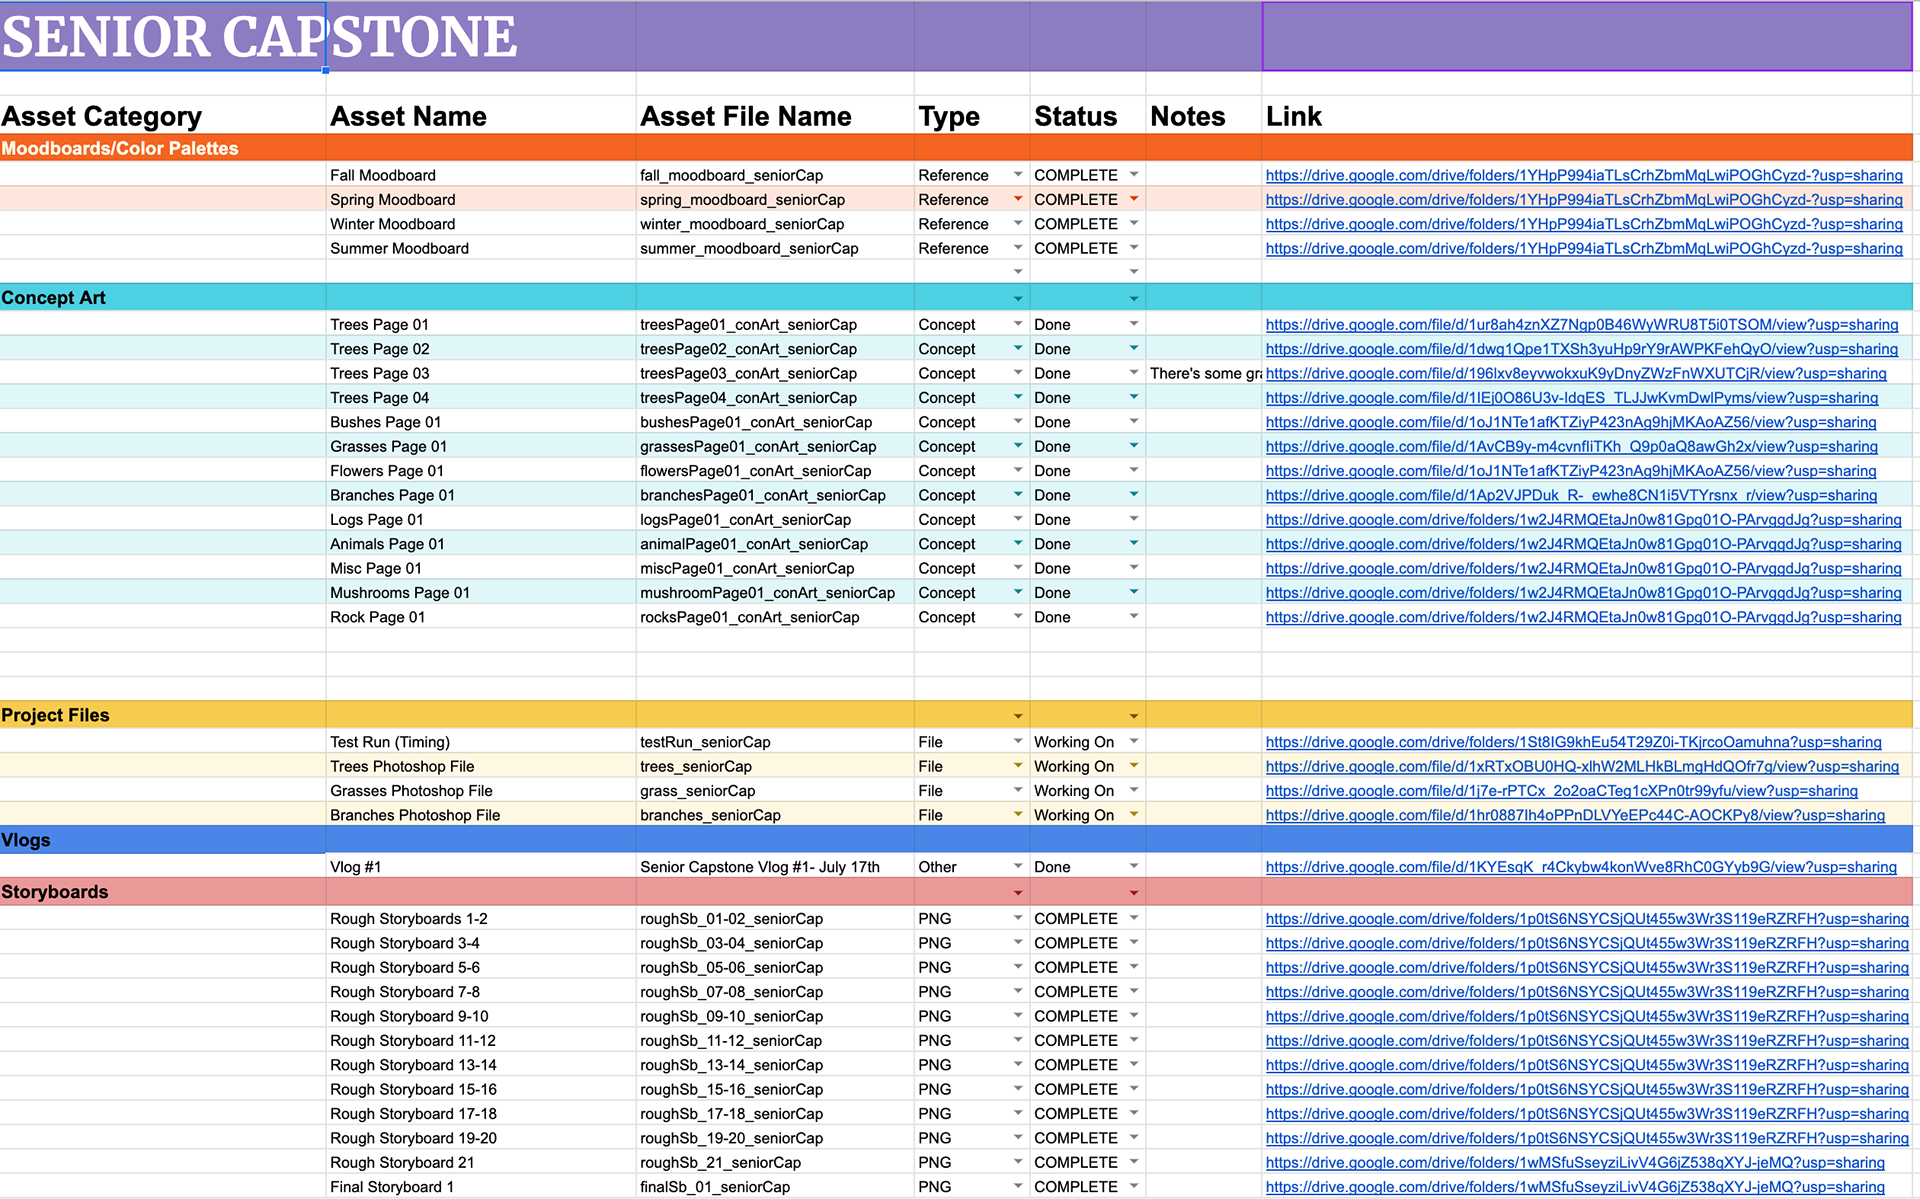The width and height of the screenshot is (1920, 1199).
Task: Select the Rough Storyboard 9-10 cell
Action: click(x=481, y=1016)
